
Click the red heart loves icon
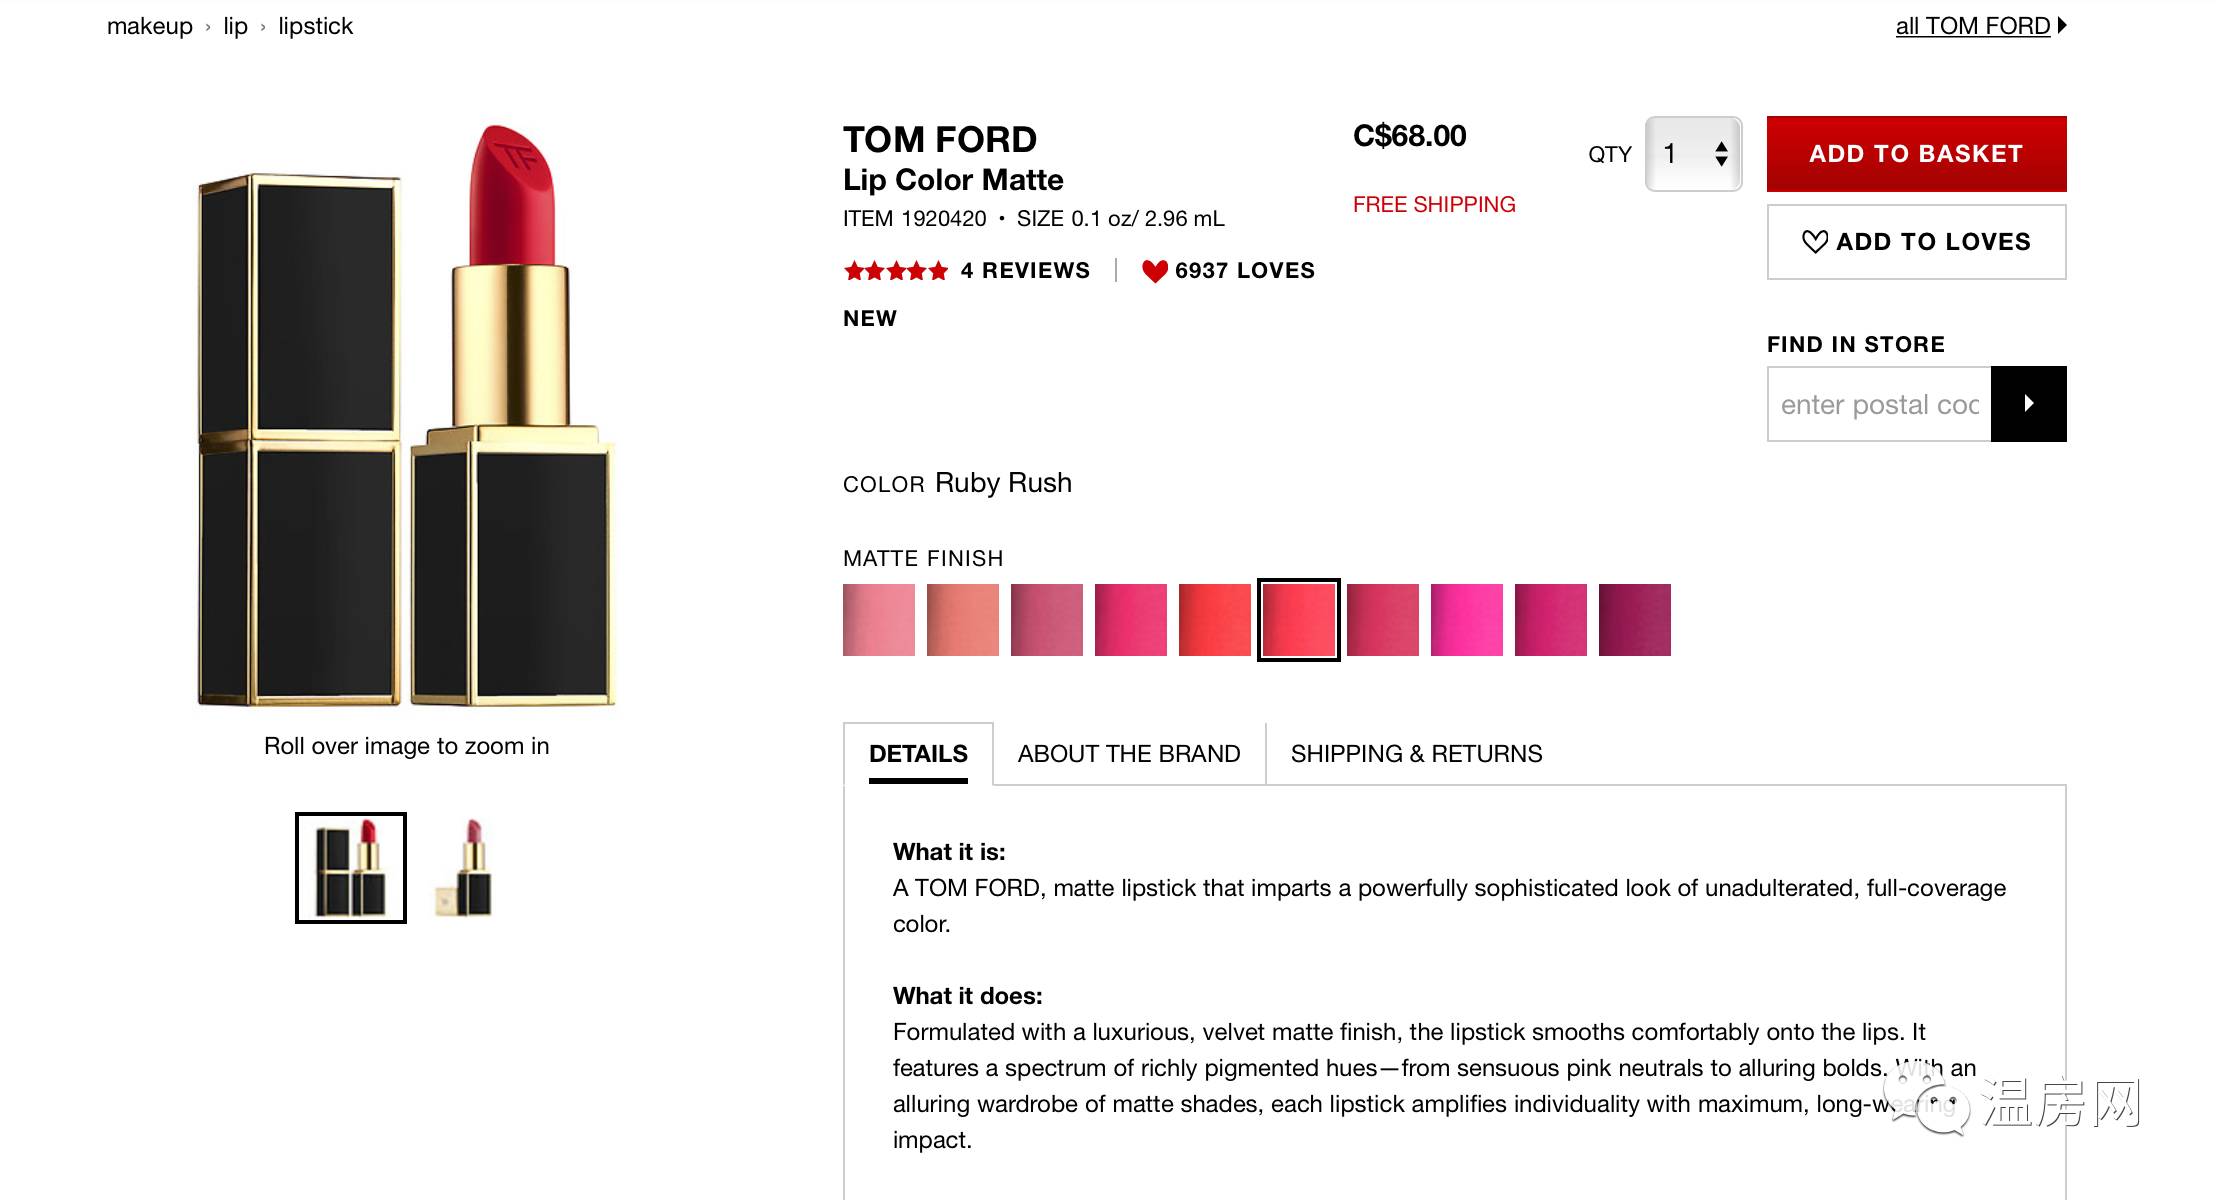point(1154,271)
